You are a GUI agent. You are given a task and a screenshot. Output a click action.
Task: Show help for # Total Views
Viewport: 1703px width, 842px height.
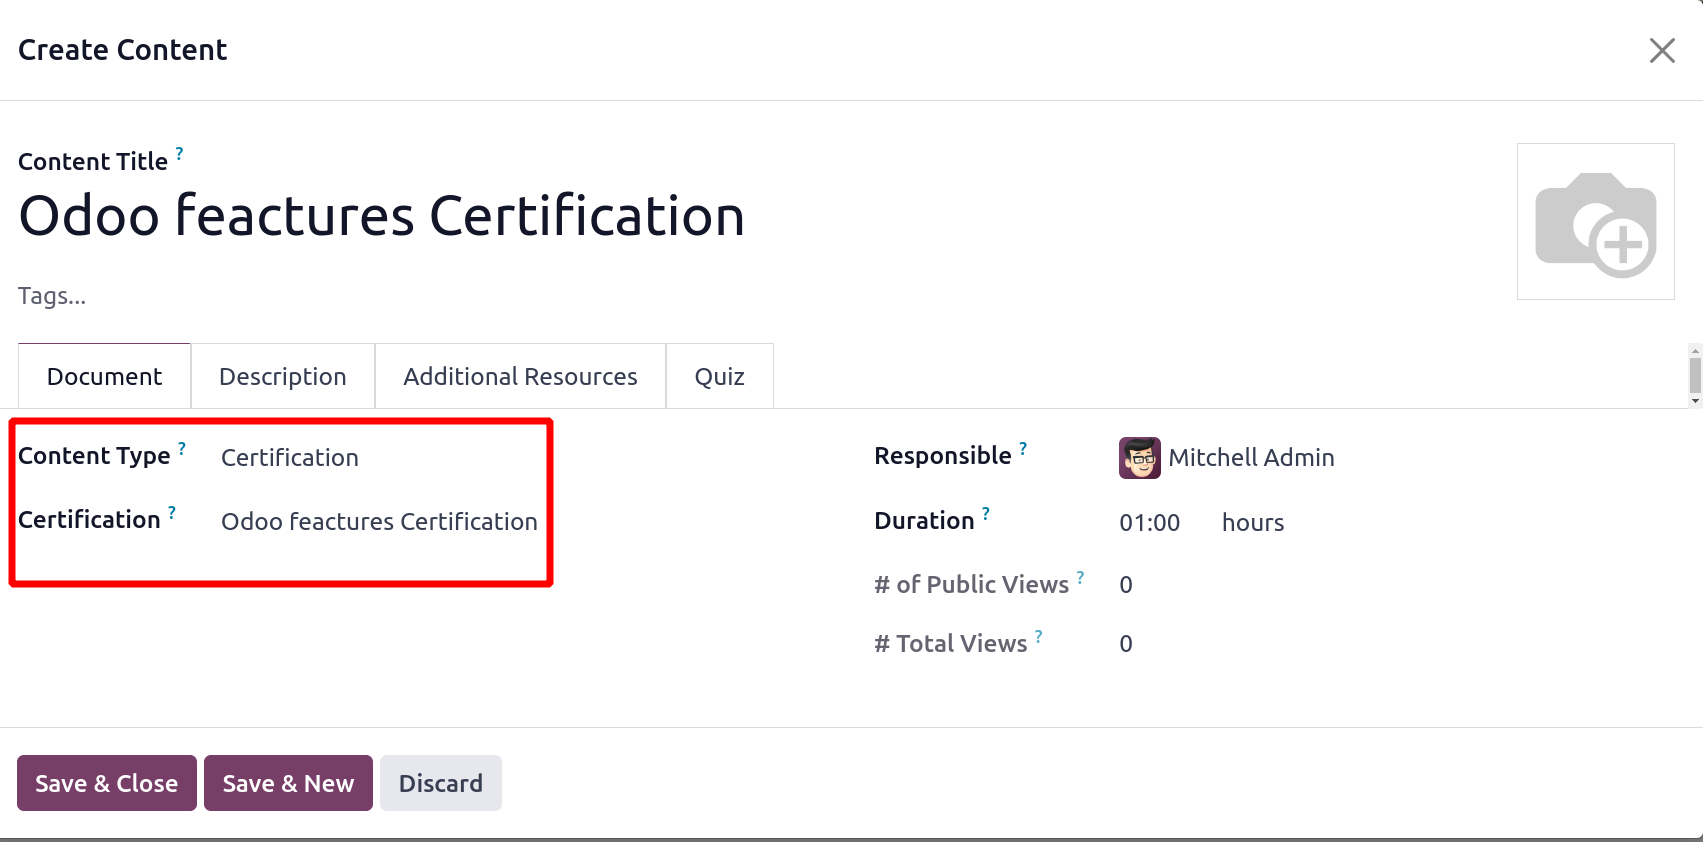pos(1039,636)
